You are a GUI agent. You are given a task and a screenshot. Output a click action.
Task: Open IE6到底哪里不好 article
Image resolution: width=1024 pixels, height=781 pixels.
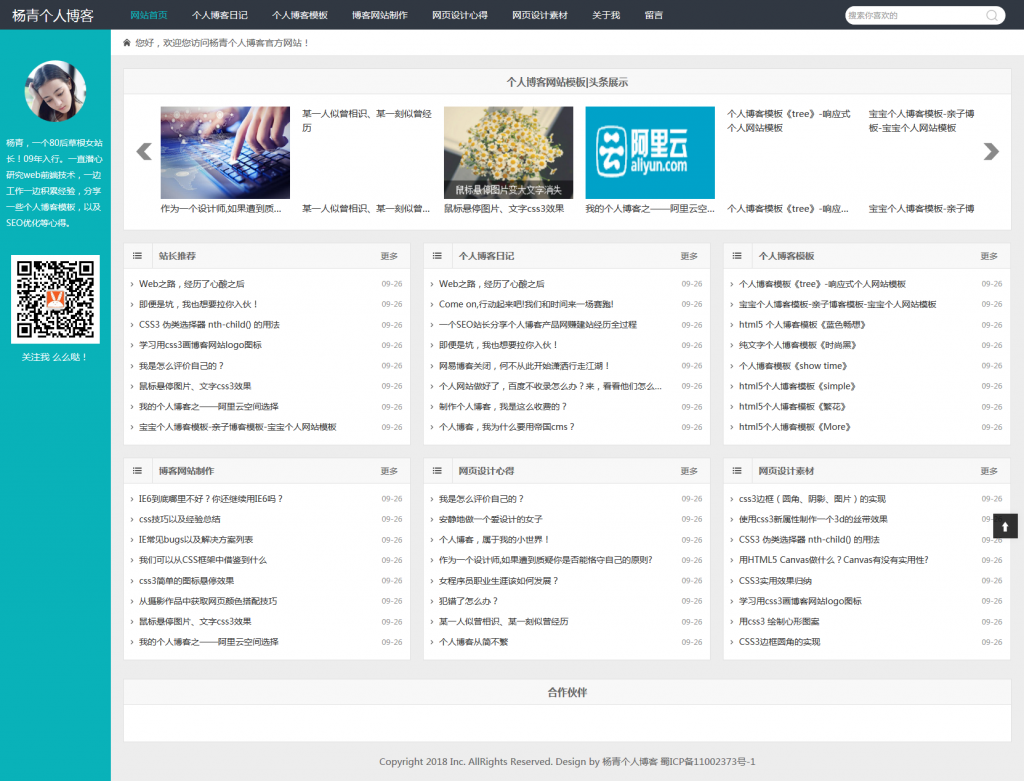click(x=211, y=499)
